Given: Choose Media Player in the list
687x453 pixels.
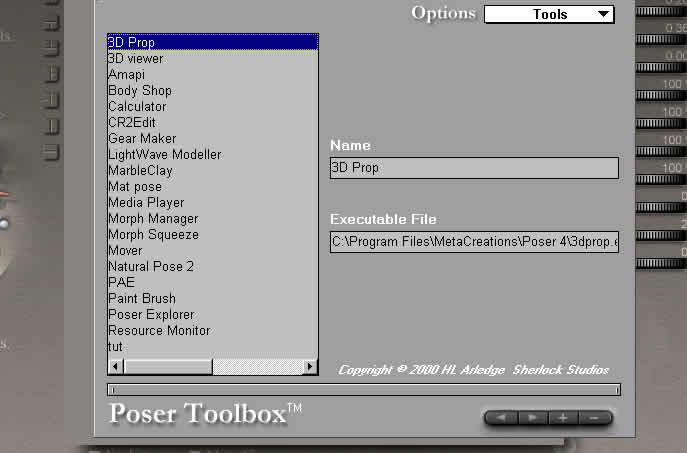Looking at the screenshot, I should click(212, 202).
